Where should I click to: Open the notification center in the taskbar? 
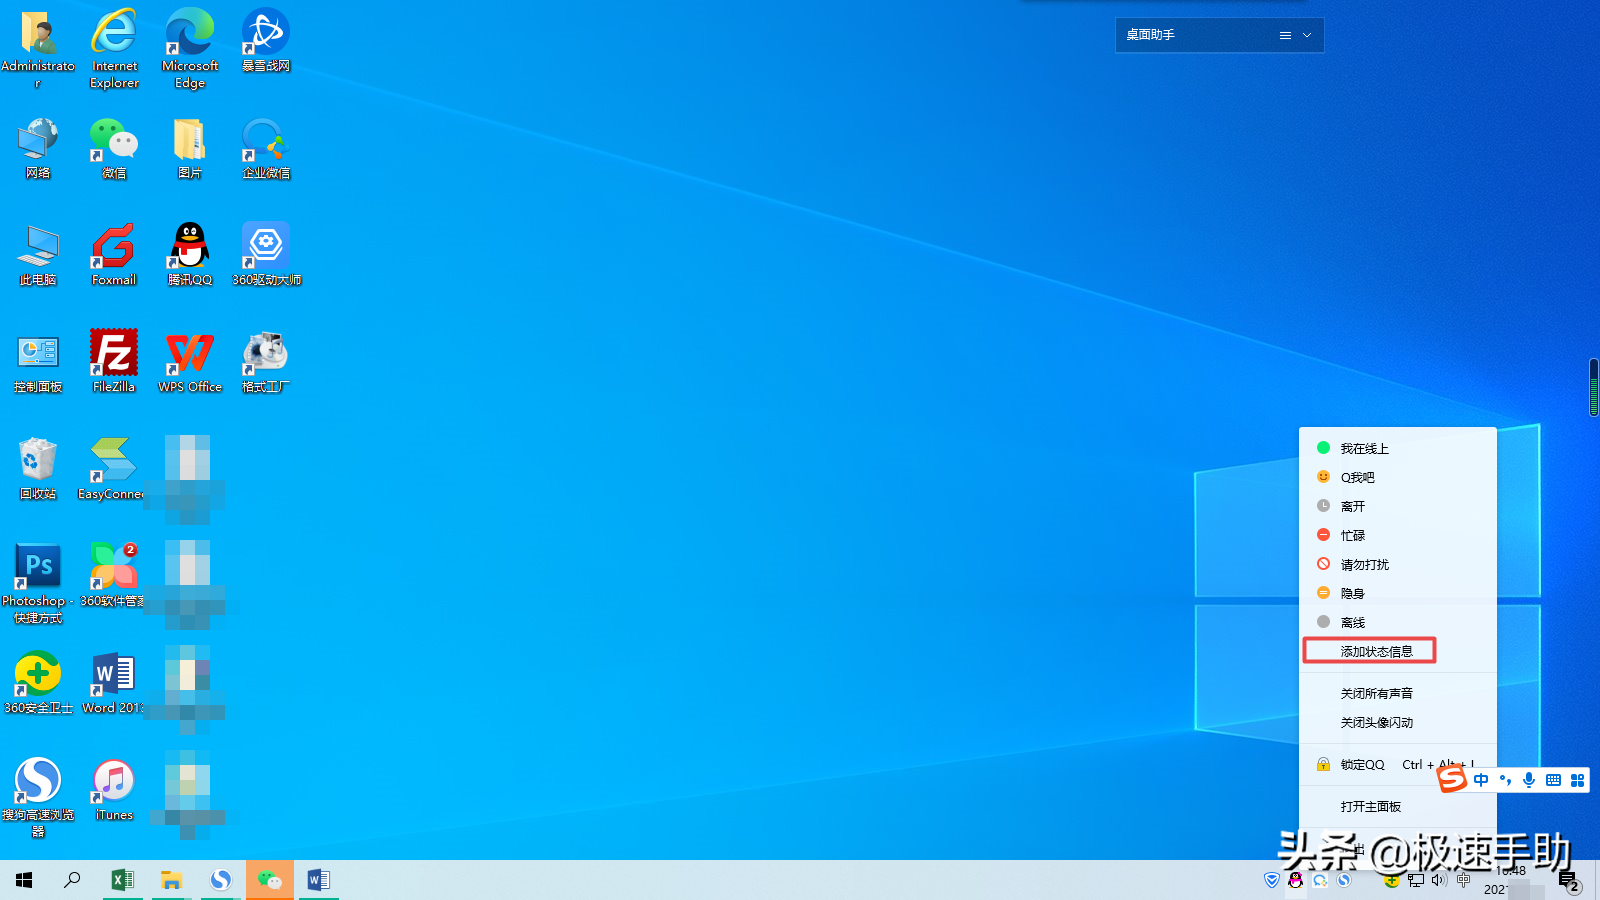(x=1567, y=881)
